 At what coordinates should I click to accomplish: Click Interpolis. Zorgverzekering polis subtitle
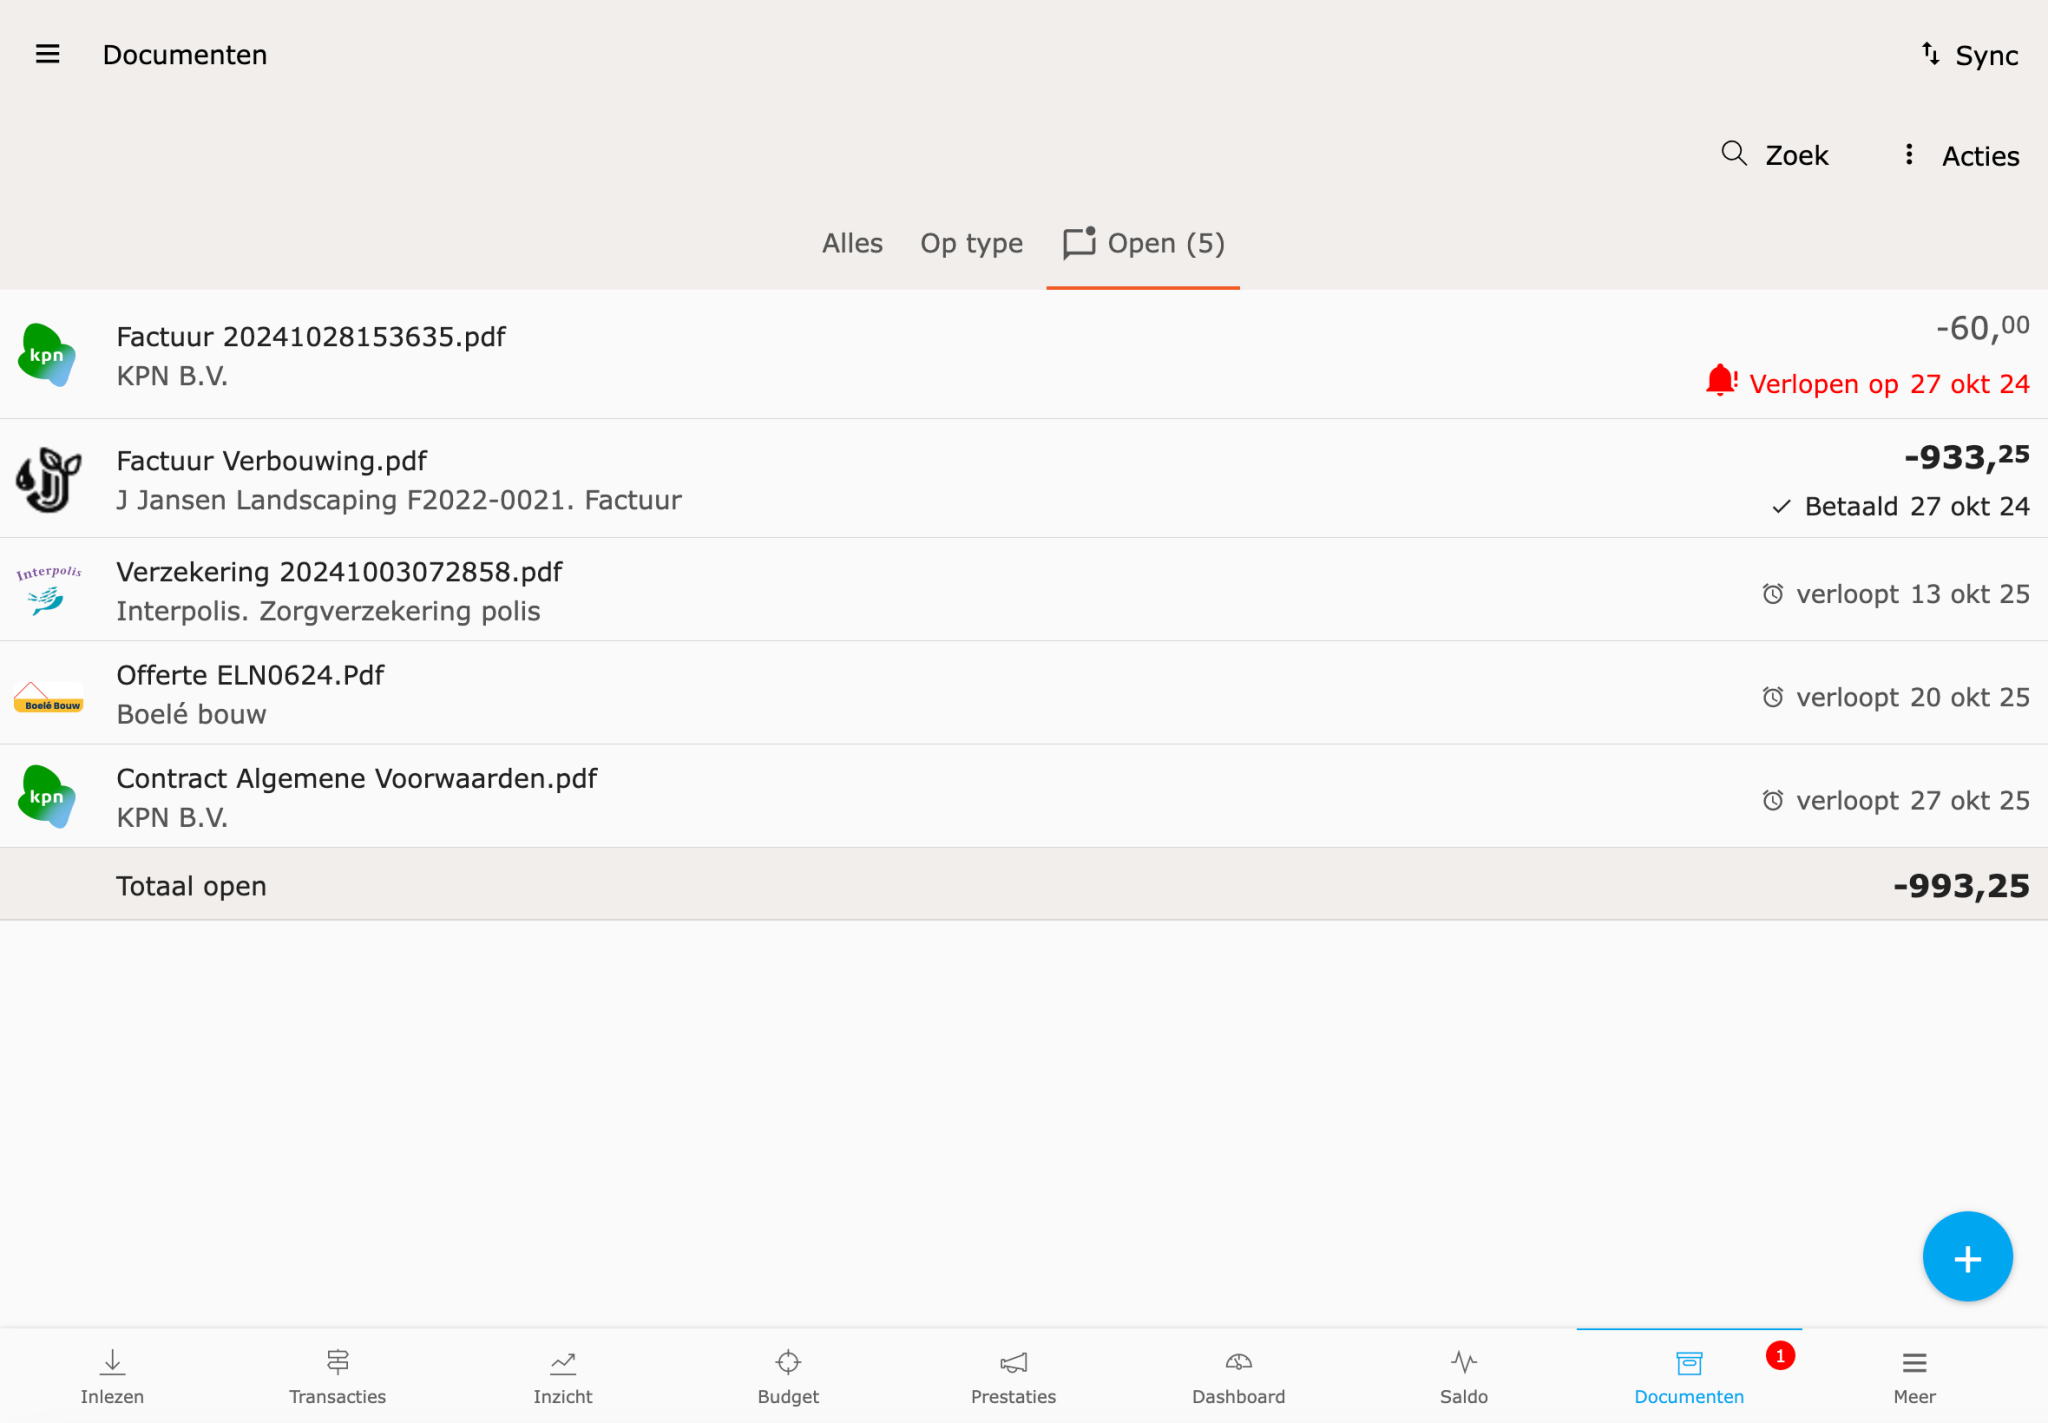point(328,611)
